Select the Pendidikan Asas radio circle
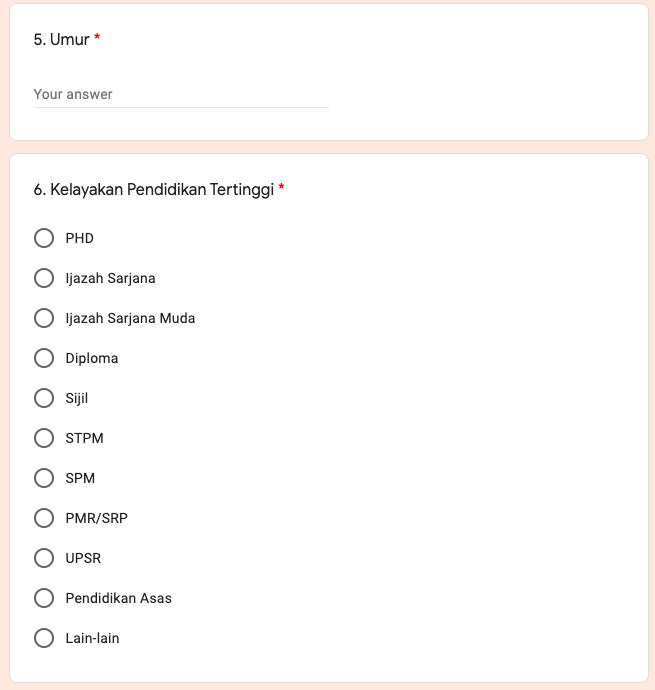 [x=44, y=598]
